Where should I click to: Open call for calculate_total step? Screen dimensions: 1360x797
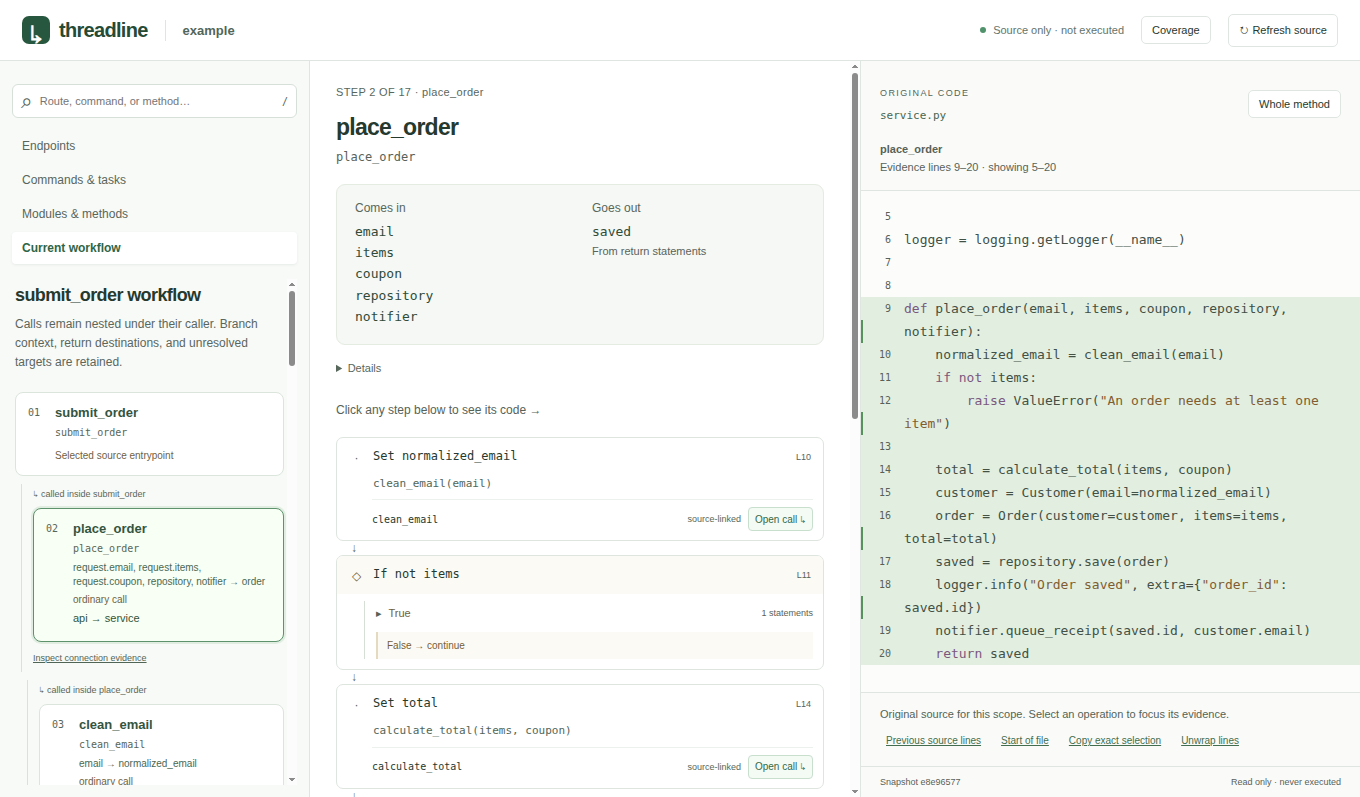tap(780, 766)
